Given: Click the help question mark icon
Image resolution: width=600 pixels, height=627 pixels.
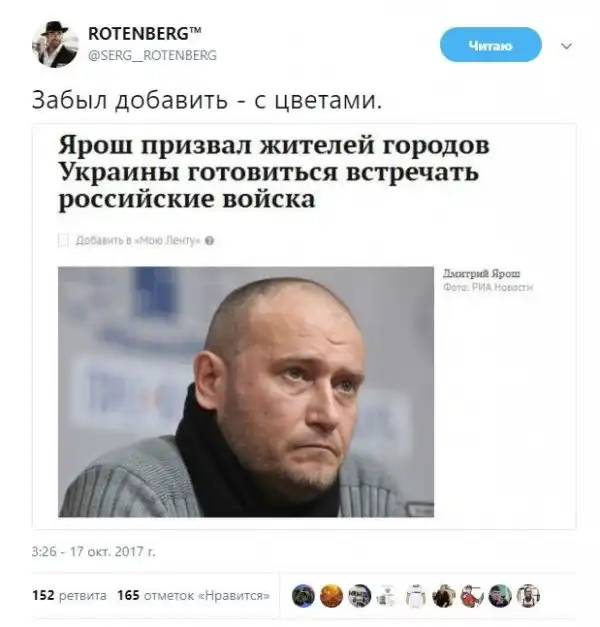Looking at the screenshot, I should [210, 241].
